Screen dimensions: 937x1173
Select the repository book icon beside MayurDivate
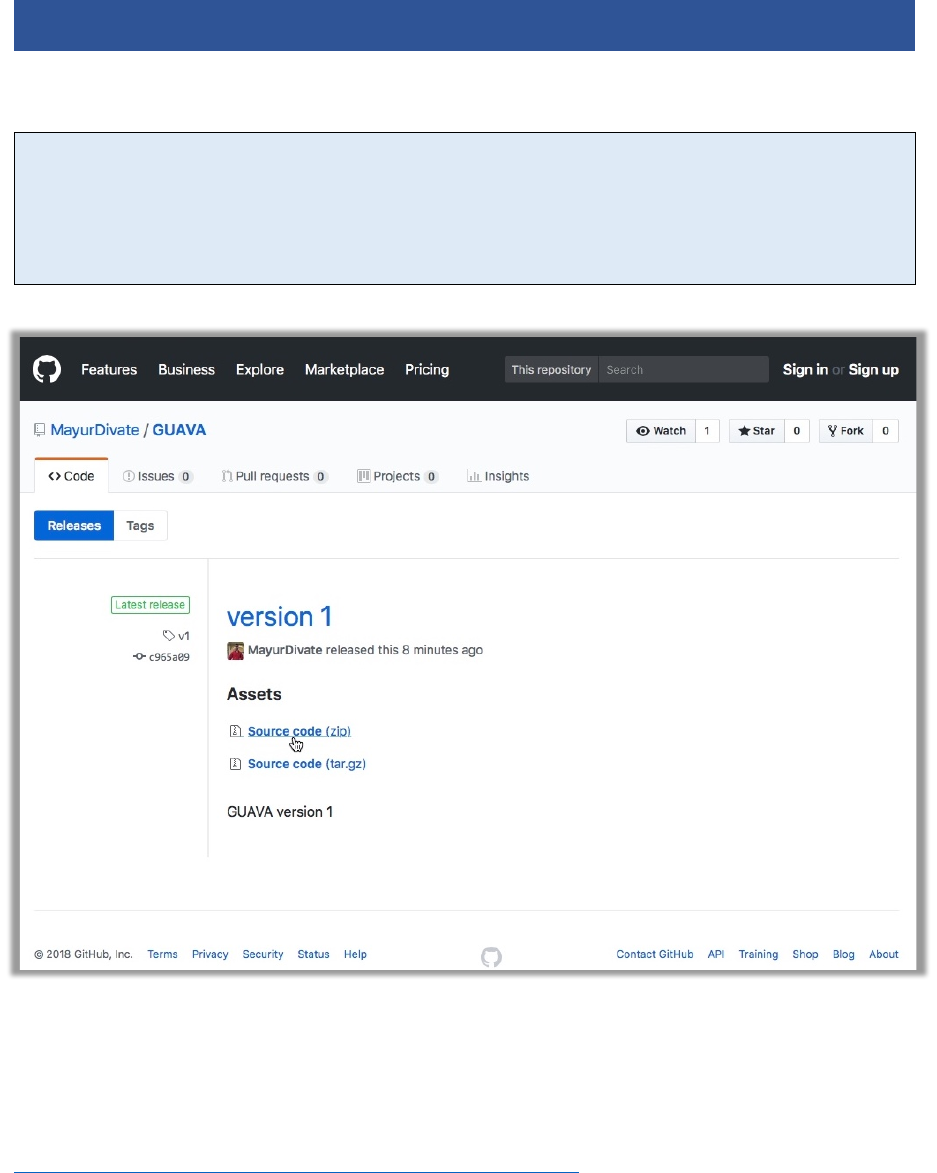pyautogui.click(x=40, y=430)
